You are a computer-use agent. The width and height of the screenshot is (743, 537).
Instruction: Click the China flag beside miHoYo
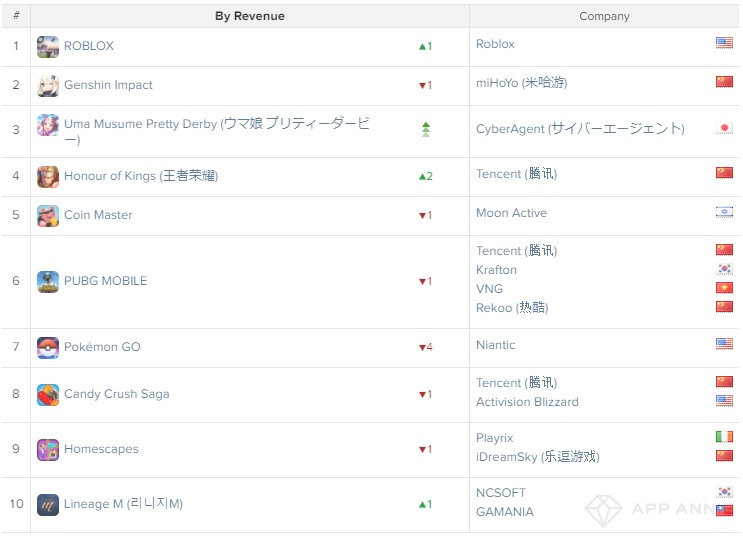(x=724, y=82)
